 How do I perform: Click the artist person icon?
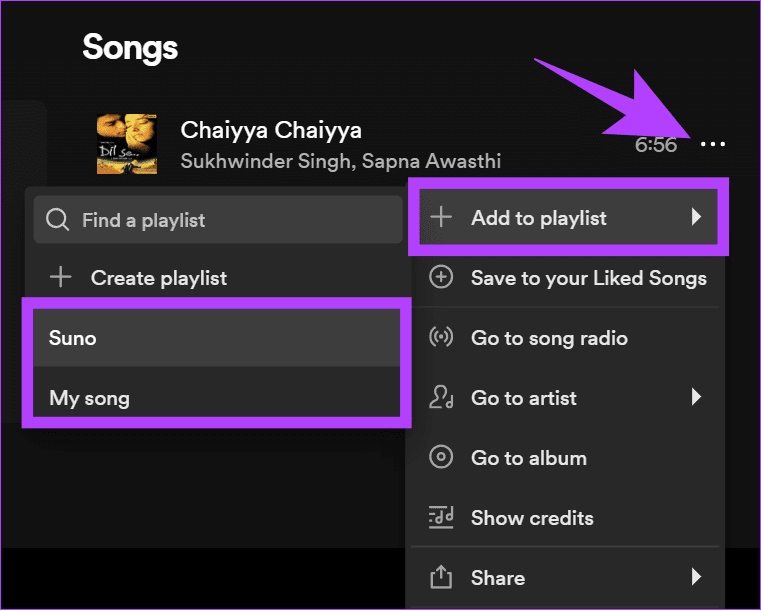[x=441, y=397]
